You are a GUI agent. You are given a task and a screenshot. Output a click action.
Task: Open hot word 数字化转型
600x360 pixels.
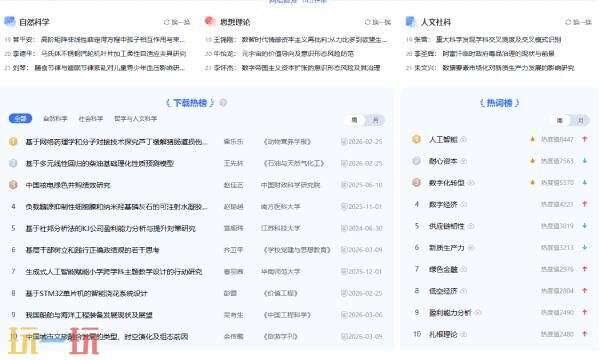447,183
